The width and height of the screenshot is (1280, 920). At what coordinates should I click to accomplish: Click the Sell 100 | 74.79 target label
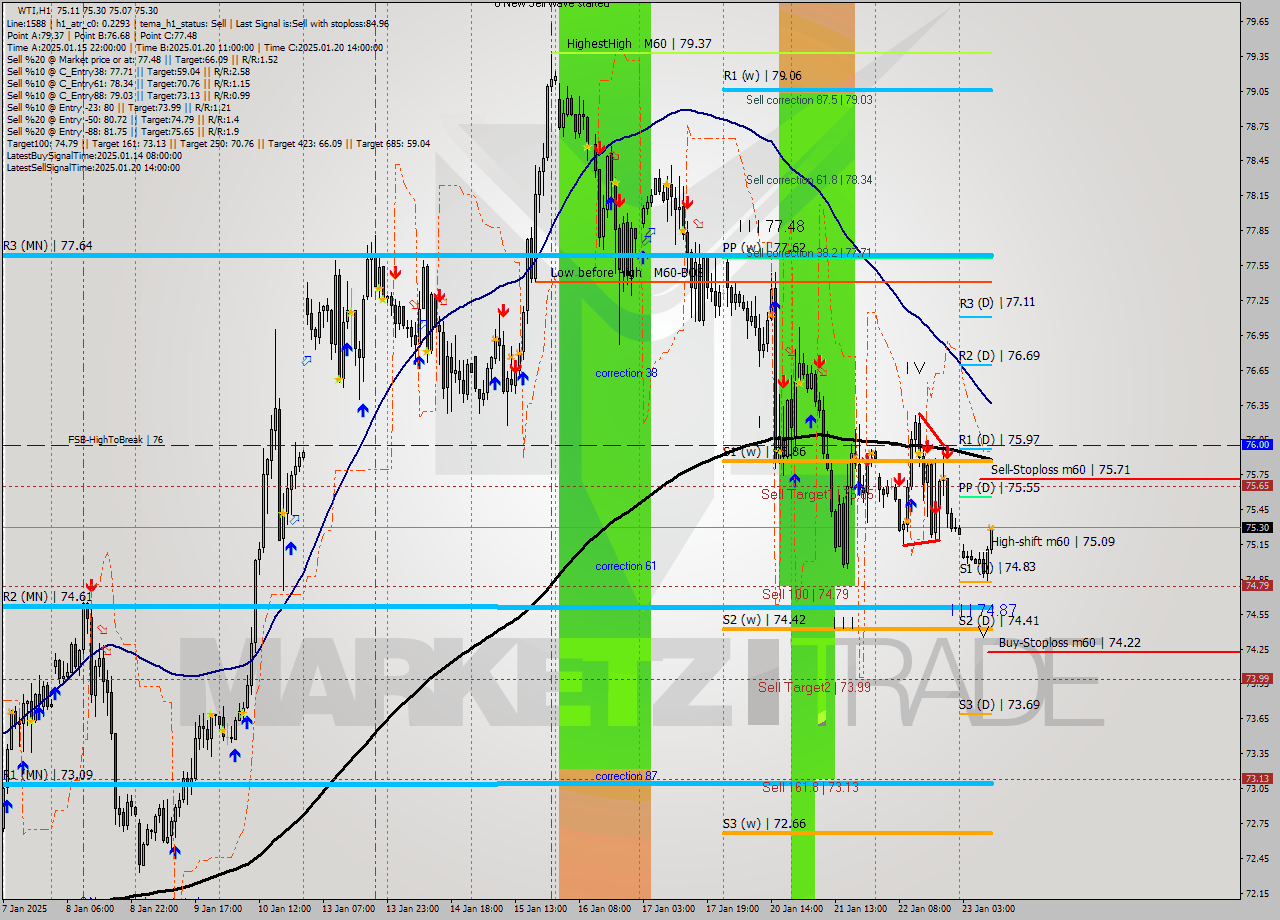coord(805,594)
